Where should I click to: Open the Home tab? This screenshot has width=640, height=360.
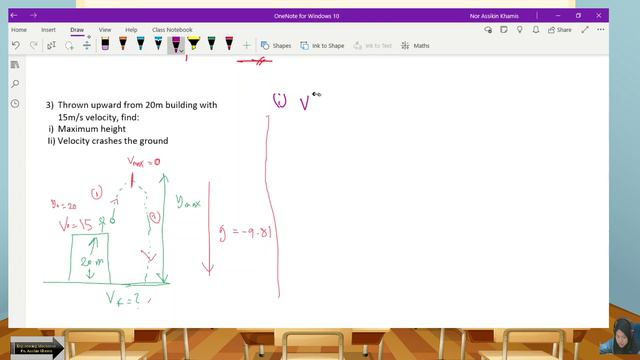19,30
